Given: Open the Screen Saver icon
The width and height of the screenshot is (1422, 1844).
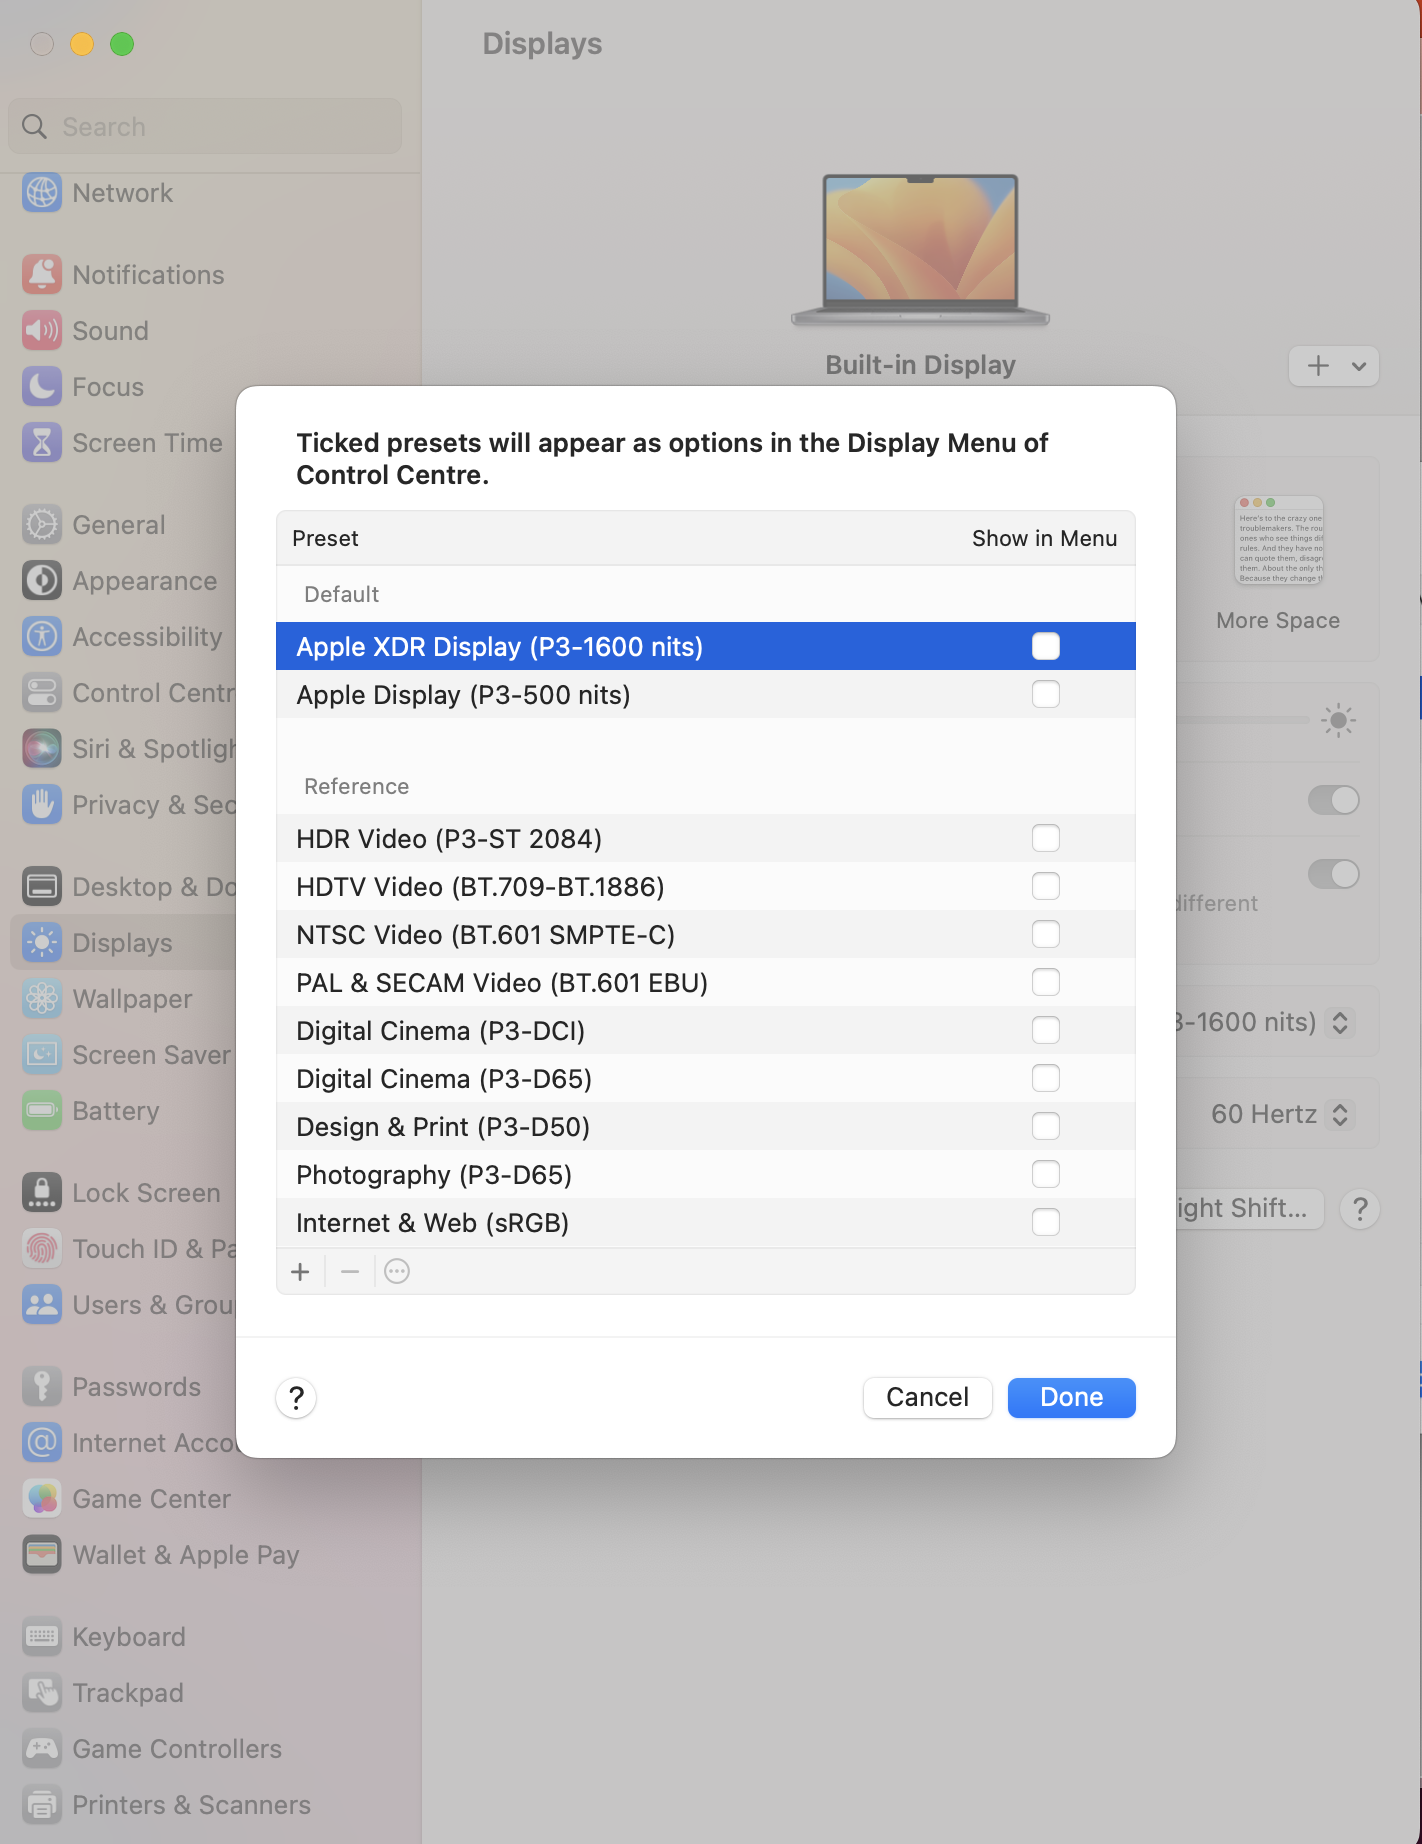Looking at the screenshot, I should pos(42,1055).
